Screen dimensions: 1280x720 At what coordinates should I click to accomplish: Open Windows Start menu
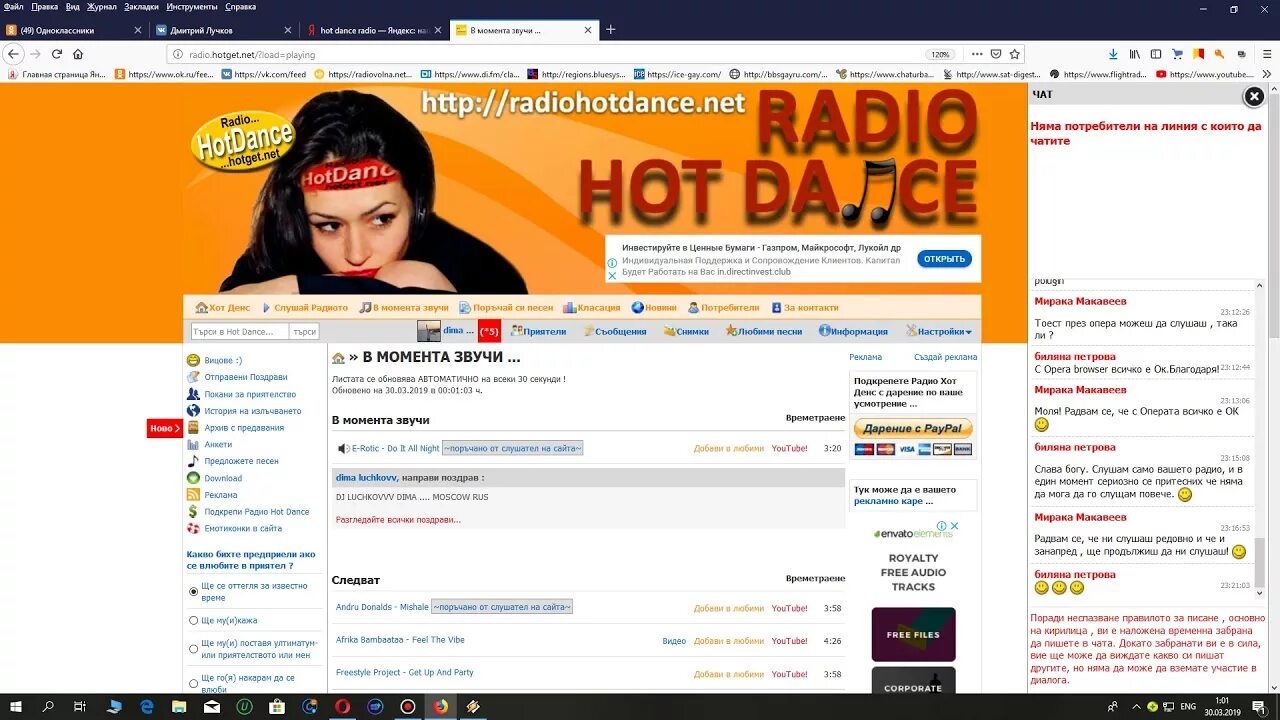[16, 706]
